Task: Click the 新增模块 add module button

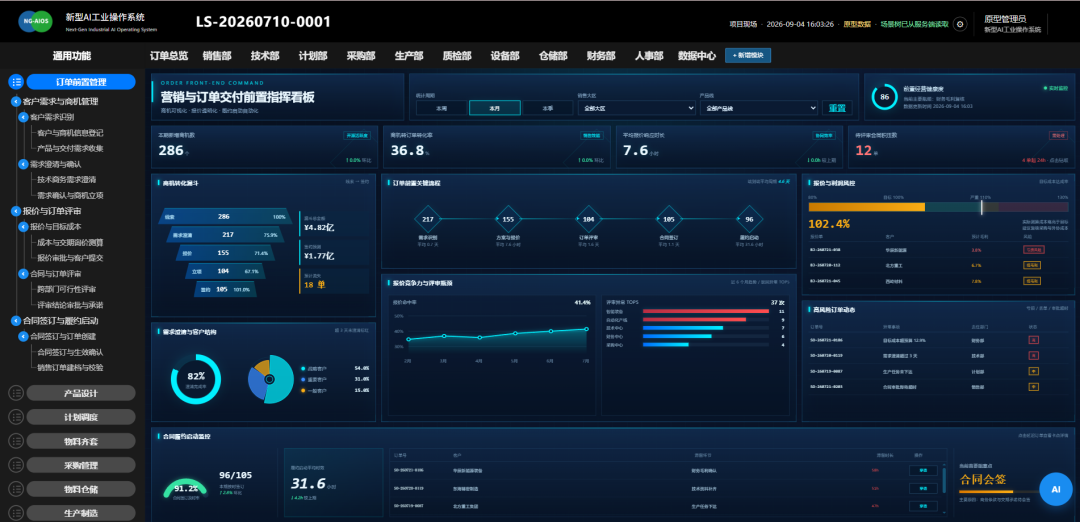Action: (748, 55)
